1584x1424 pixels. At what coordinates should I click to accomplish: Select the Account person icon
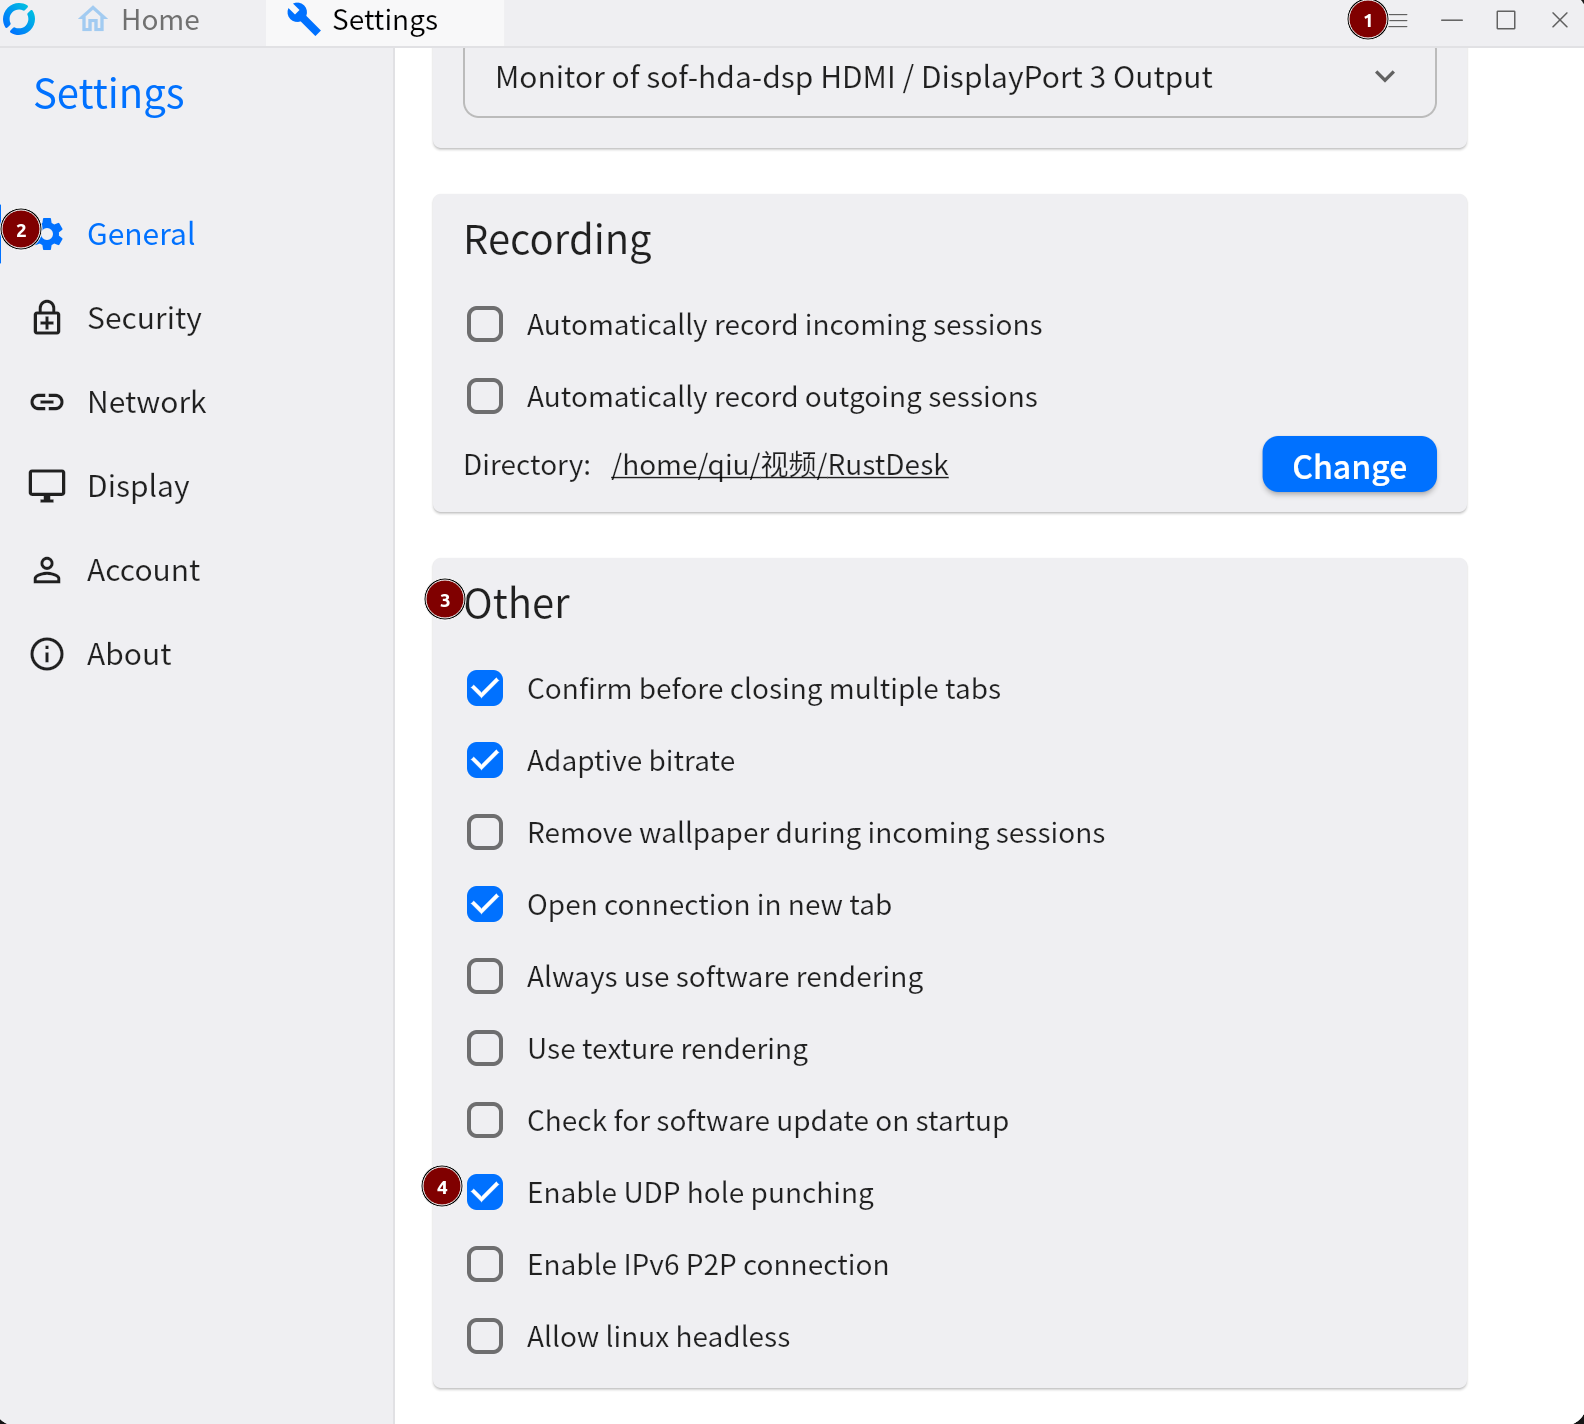pyautogui.click(x=47, y=570)
